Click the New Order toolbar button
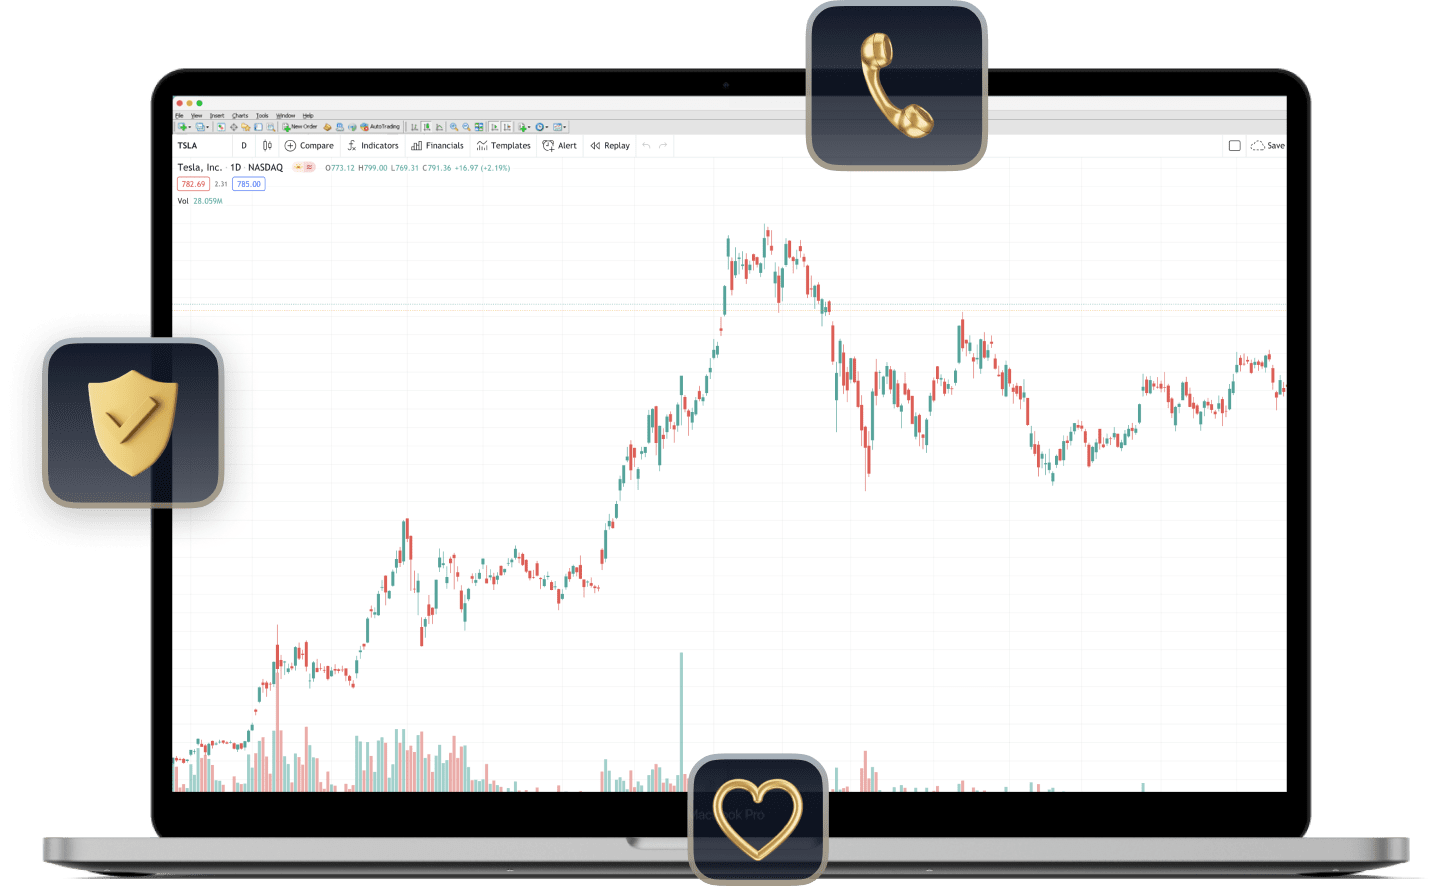 tap(300, 127)
